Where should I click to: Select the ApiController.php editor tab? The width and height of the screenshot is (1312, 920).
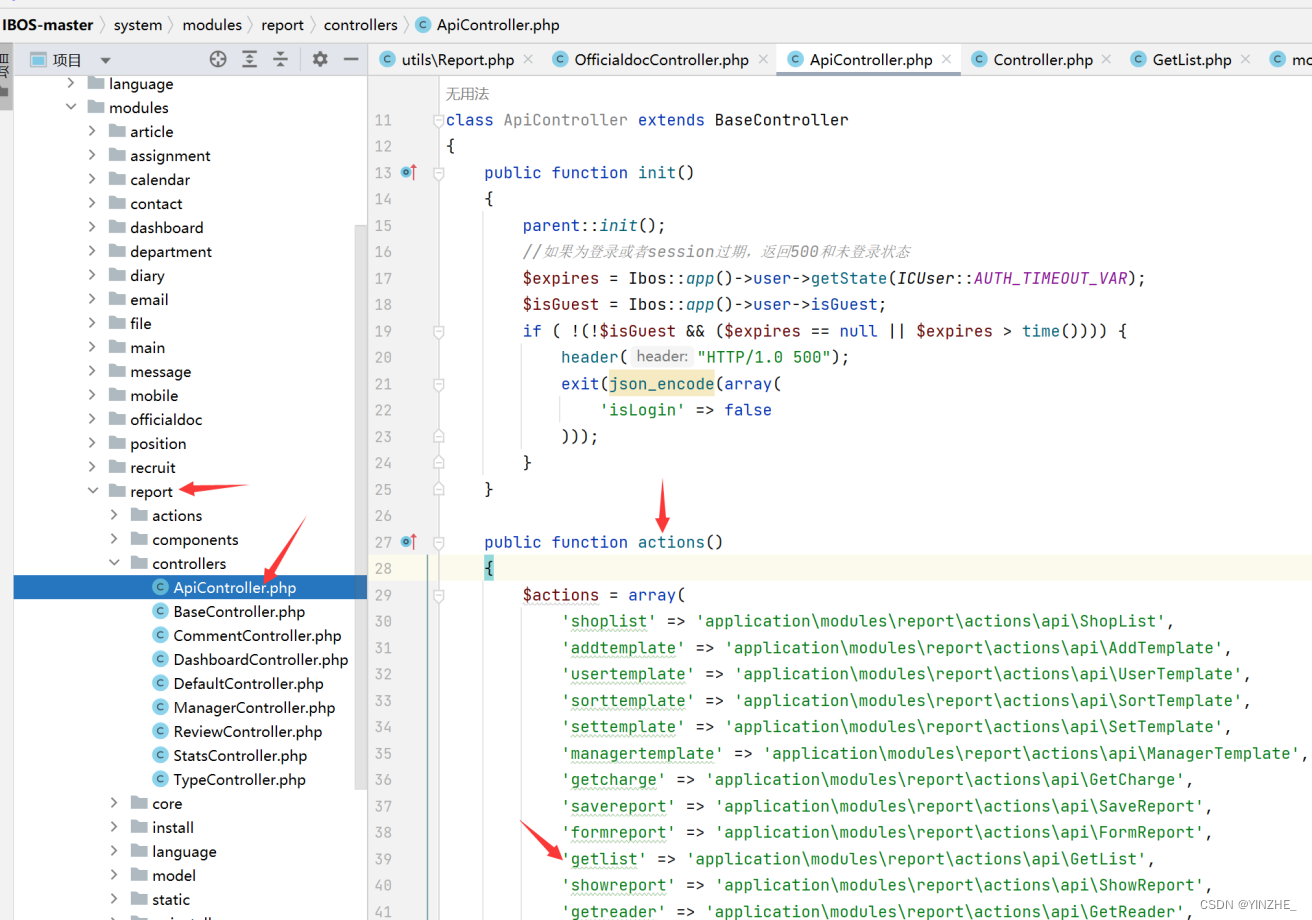click(x=871, y=60)
